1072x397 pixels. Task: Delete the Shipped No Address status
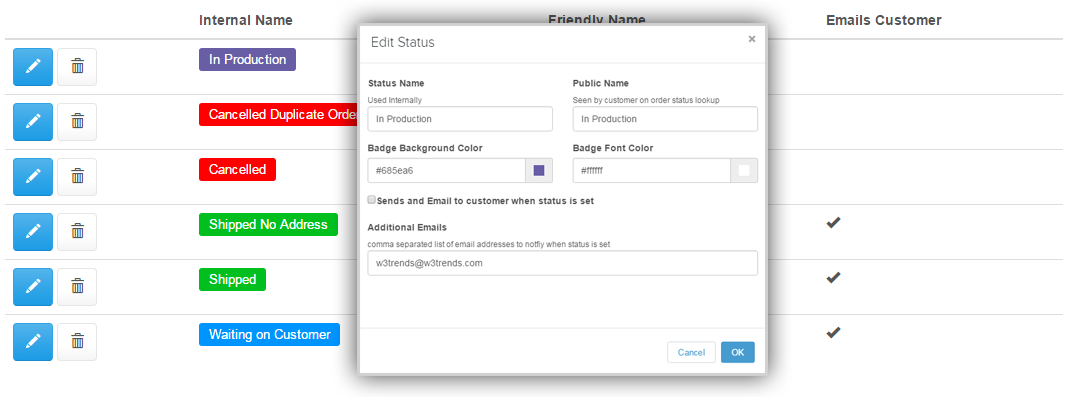[77, 232]
